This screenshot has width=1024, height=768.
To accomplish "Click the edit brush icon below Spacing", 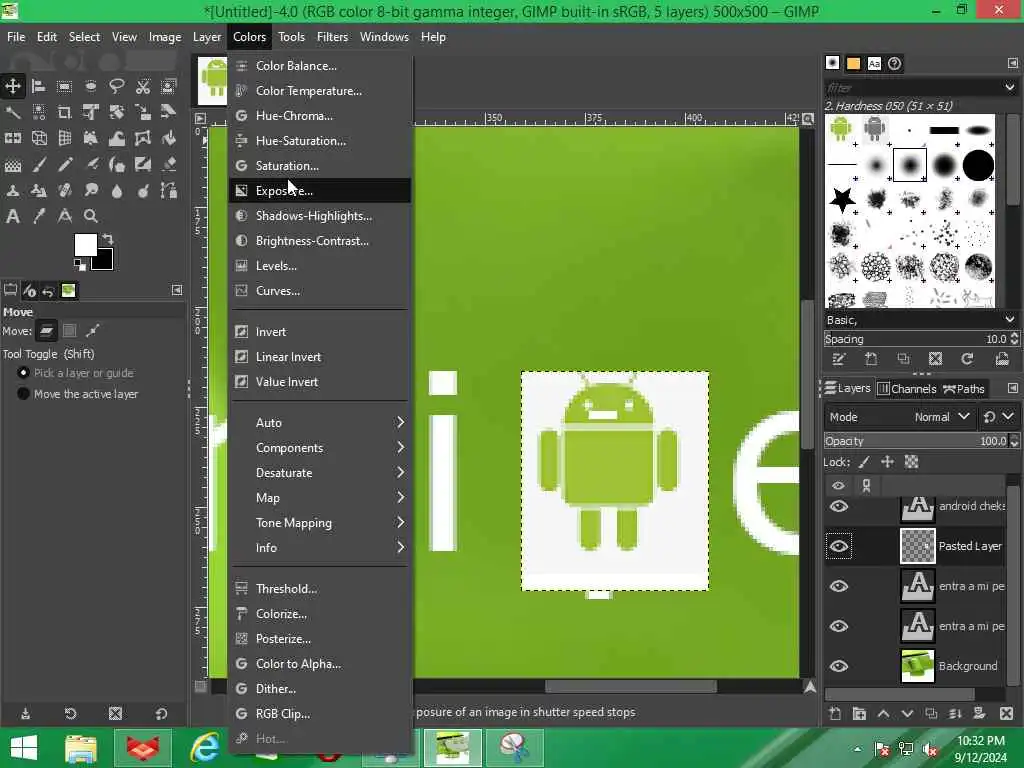I will [x=839, y=359].
